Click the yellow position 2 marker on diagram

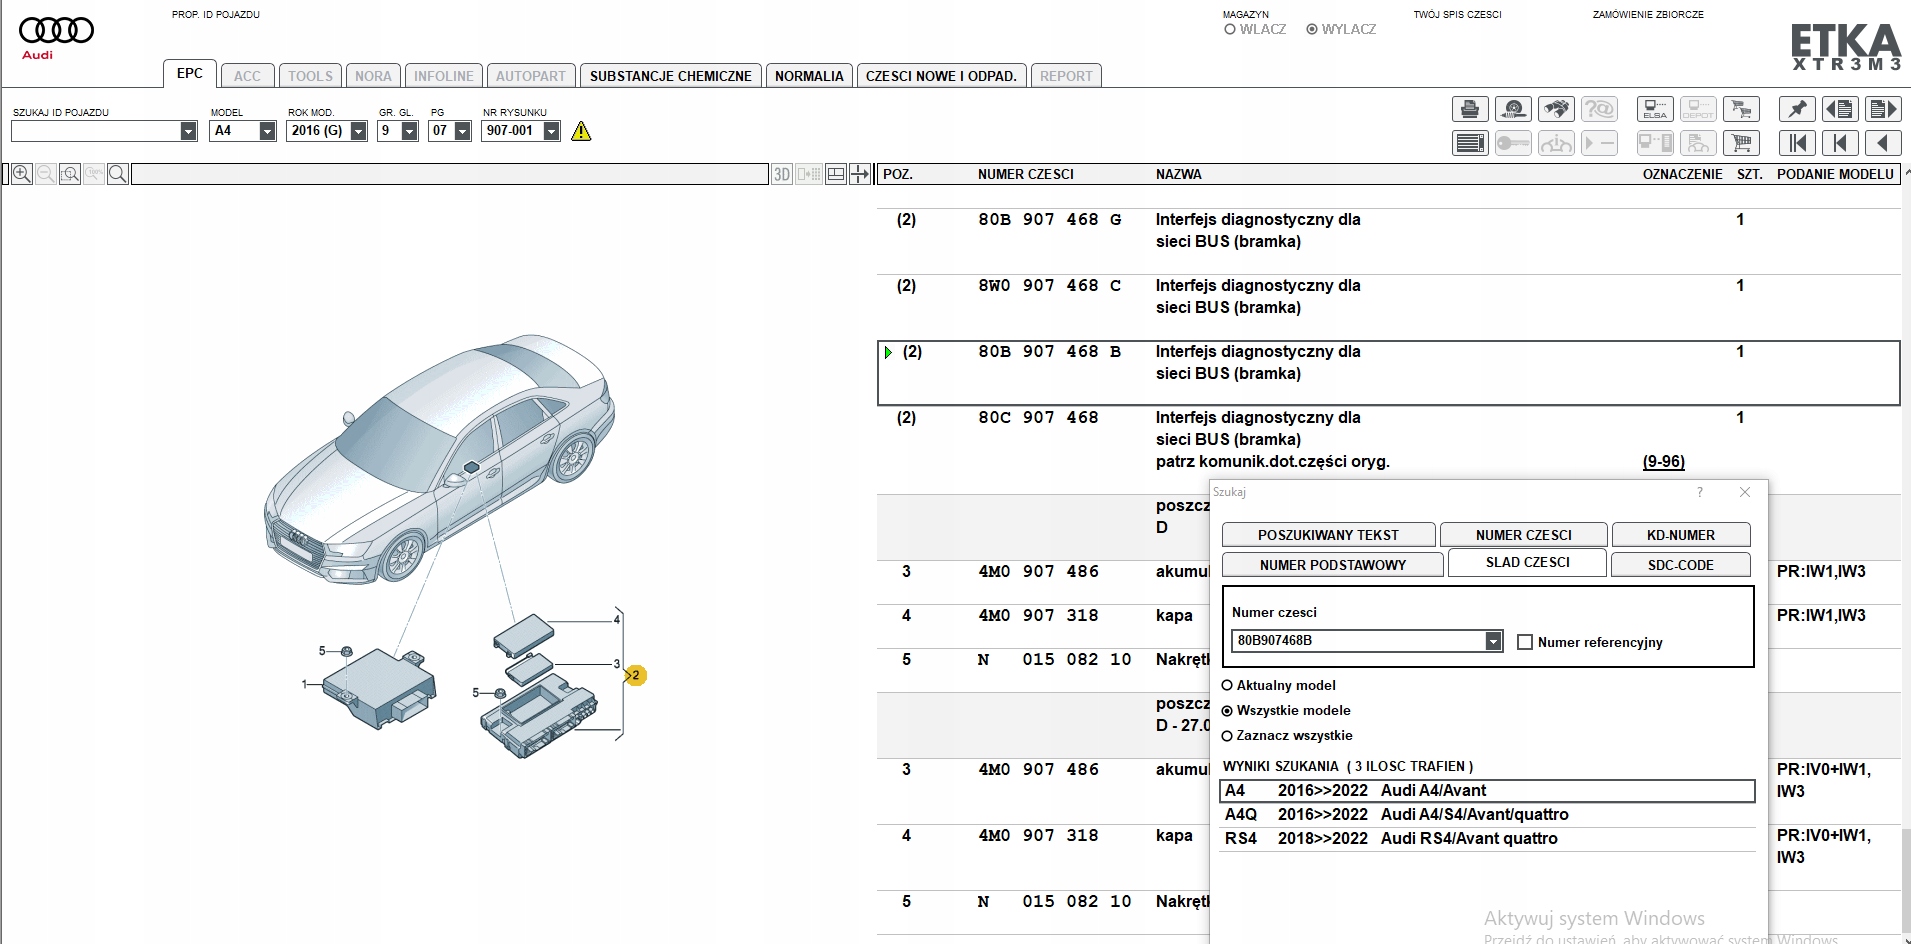635,676
